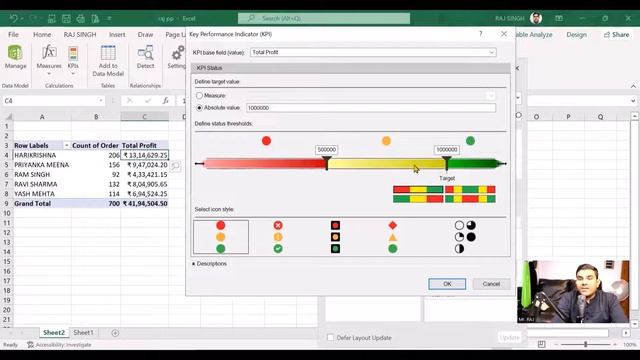Open the Row Labels filter dropdown

(66, 145)
